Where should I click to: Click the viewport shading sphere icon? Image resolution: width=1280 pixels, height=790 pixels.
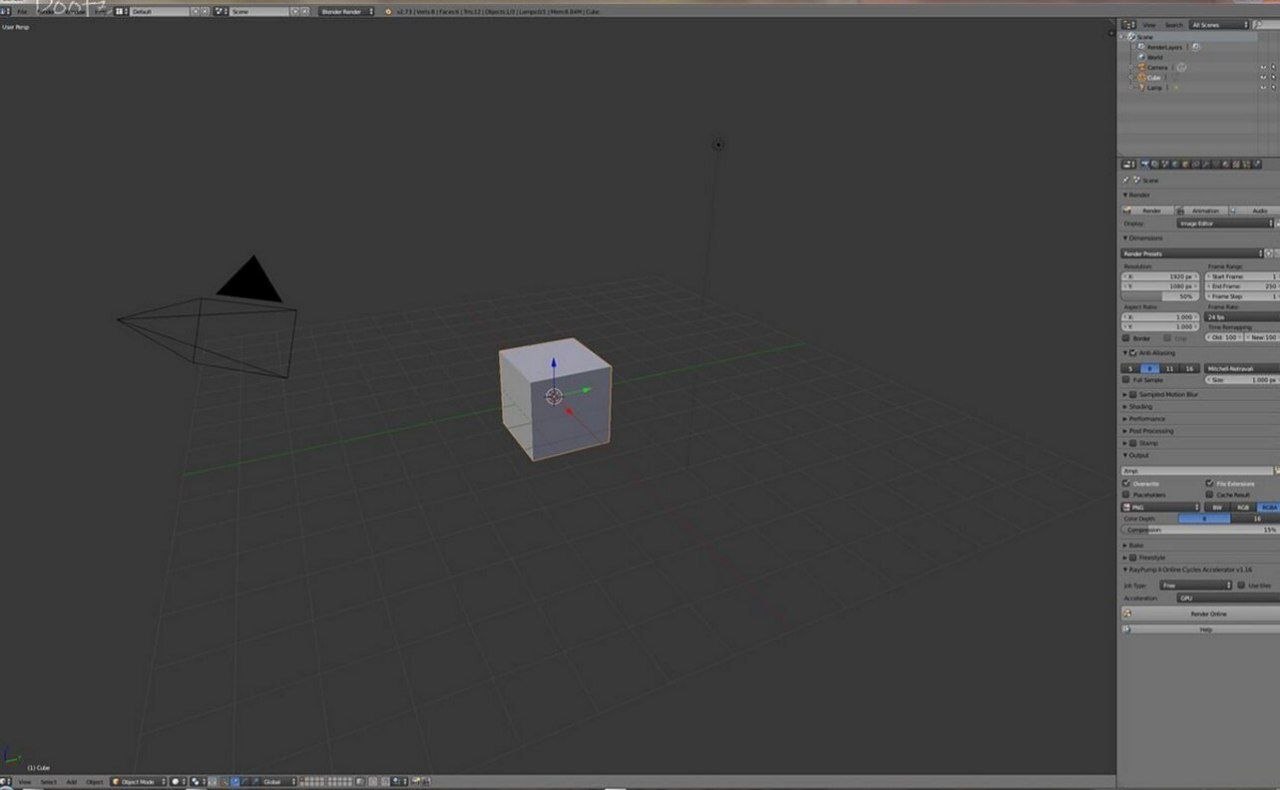[176, 782]
